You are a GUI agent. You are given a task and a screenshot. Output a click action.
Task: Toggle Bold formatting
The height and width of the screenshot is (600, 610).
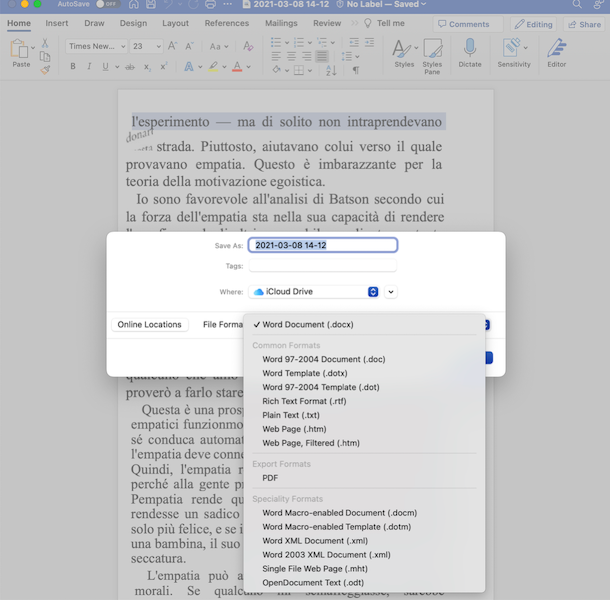click(x=73, y=67)
